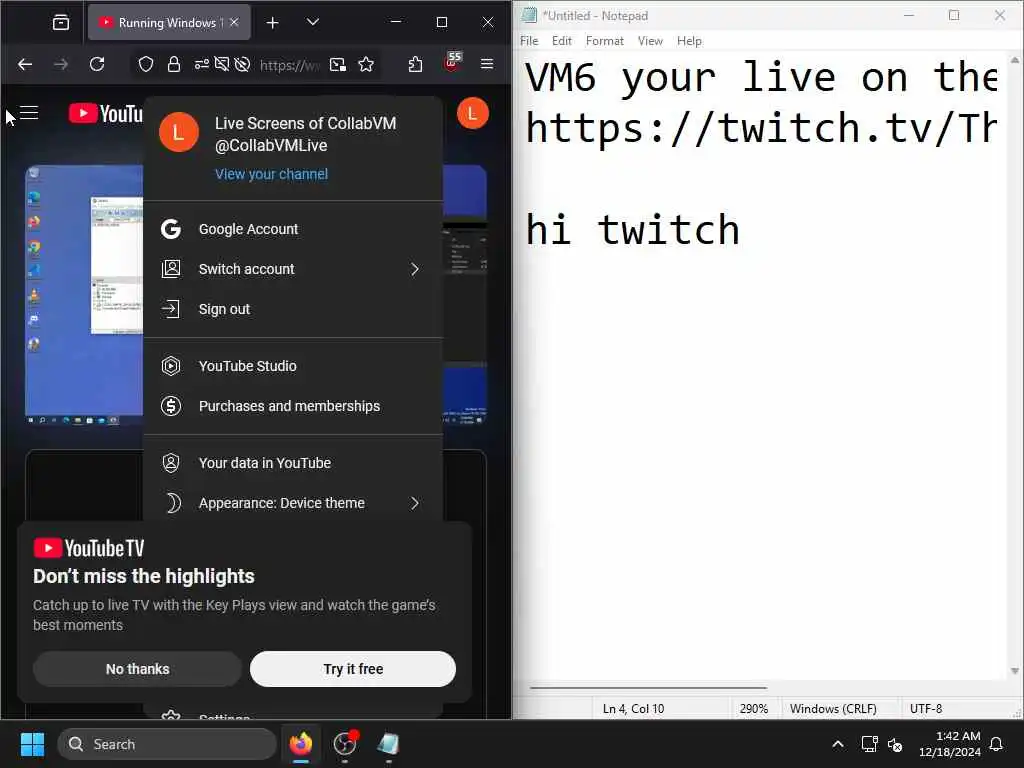Click the channel avatar in account menu

click(x=178, y=132)
